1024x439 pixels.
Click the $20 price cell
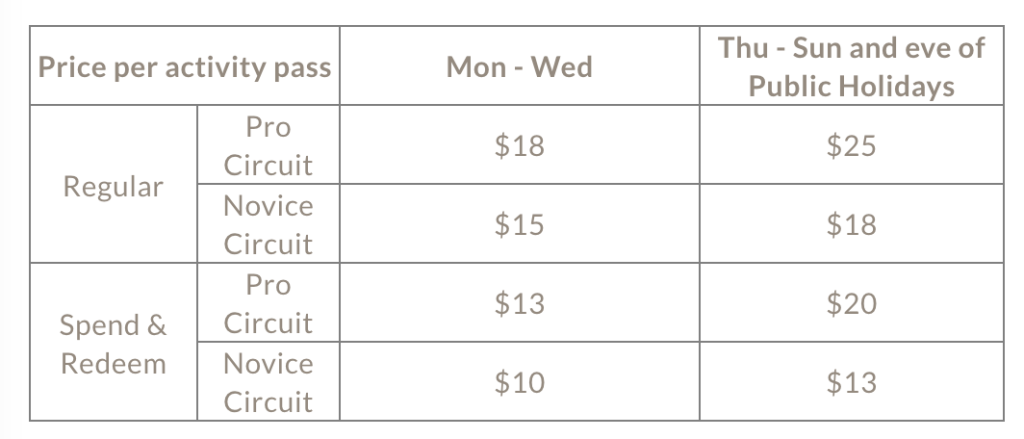click(x=851, y=304)
